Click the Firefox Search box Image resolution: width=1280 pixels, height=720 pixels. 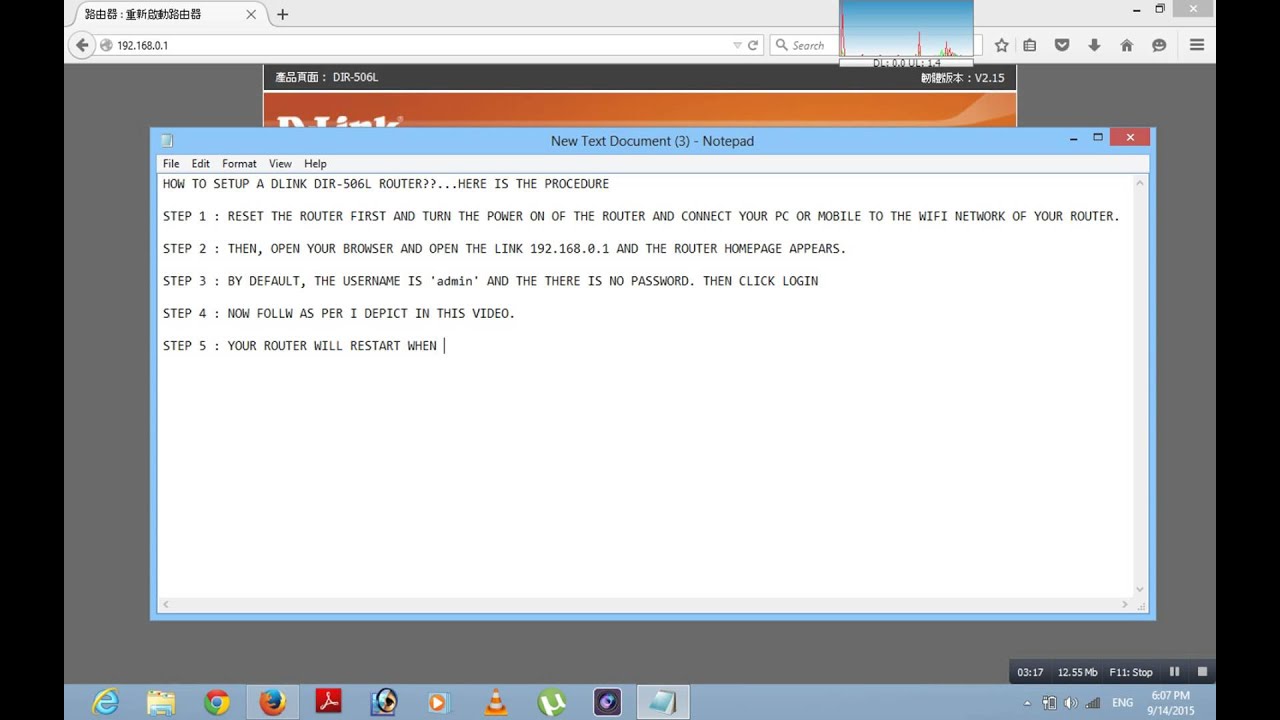(x=805, y=45)
